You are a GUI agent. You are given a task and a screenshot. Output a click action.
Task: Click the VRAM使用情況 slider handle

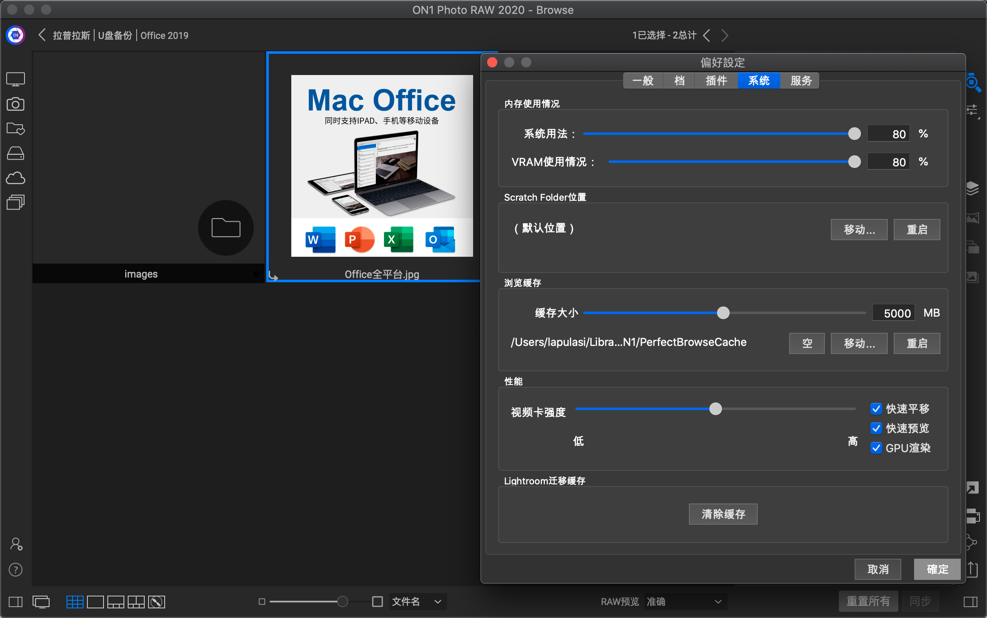pos(854,162)
